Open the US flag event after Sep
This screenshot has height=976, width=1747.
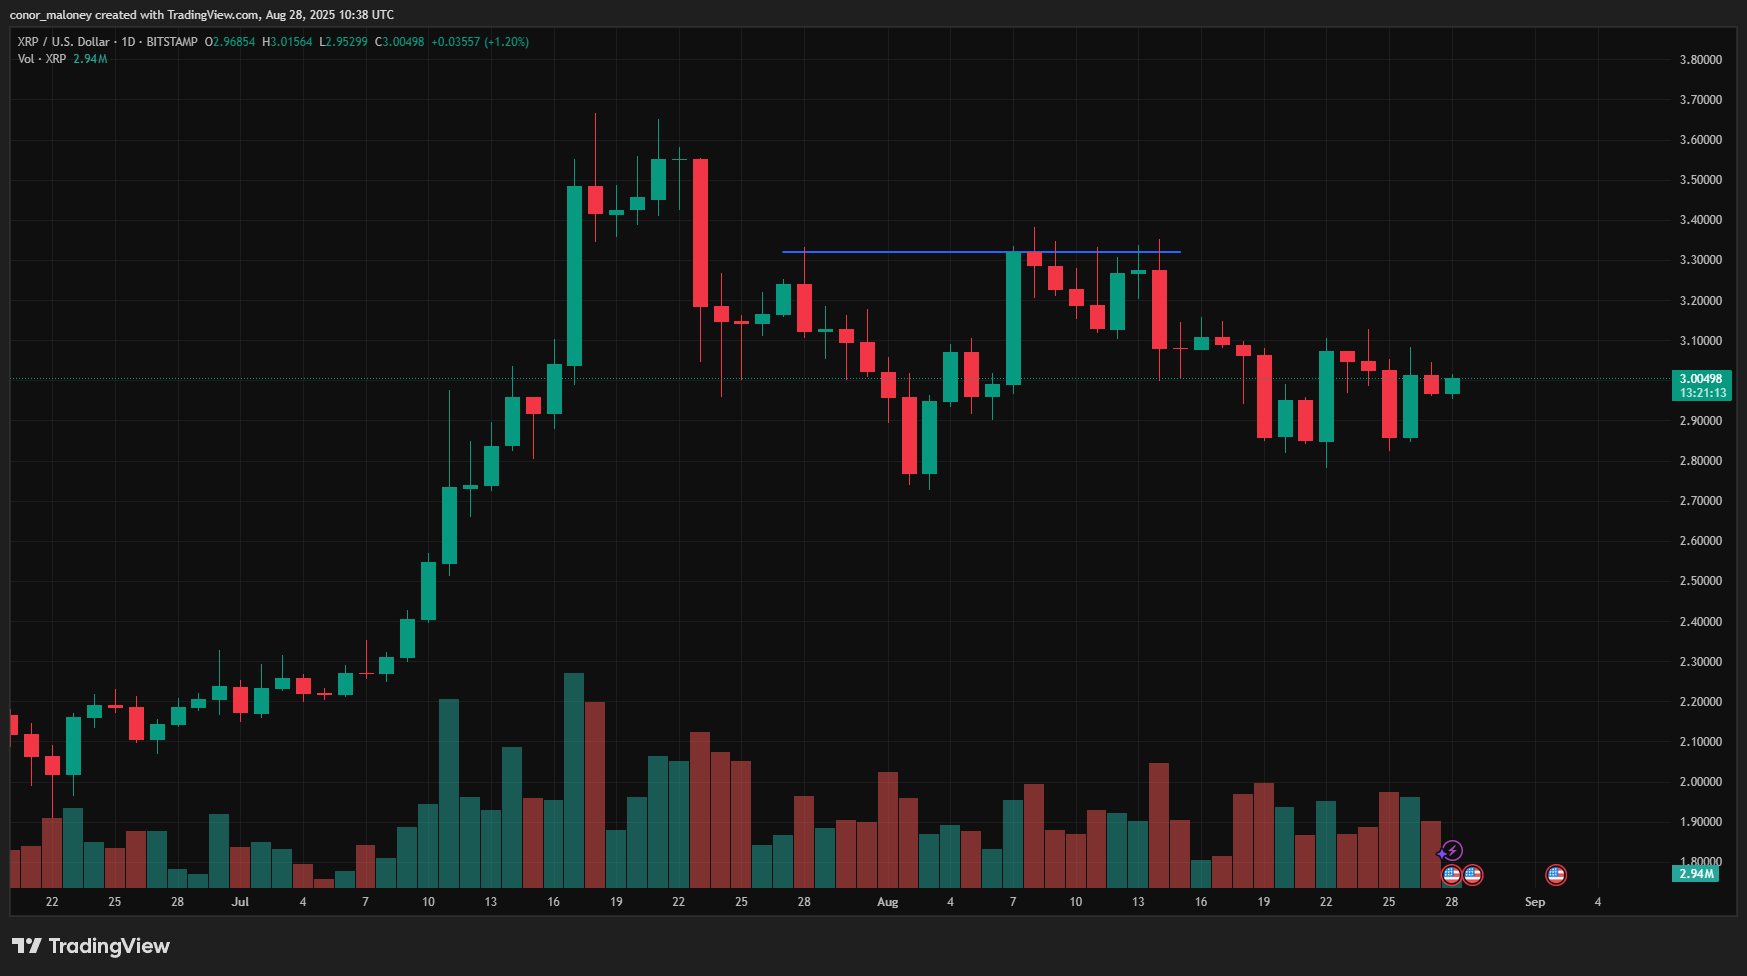click(x=1556, y=875)
